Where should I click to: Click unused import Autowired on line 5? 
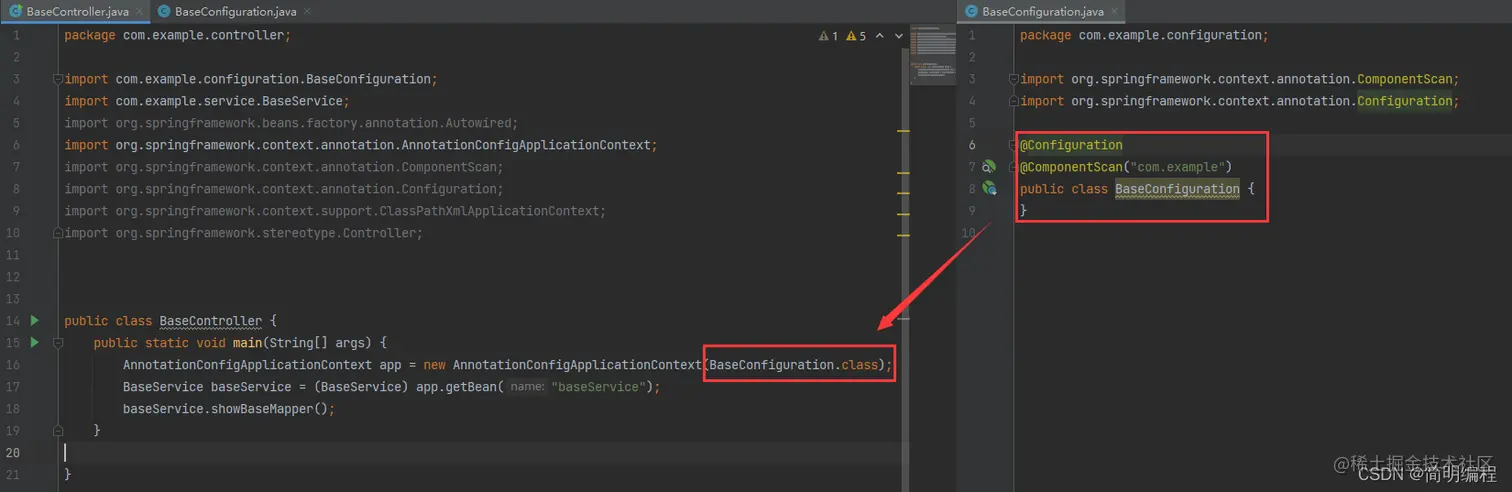coord(291,123)
